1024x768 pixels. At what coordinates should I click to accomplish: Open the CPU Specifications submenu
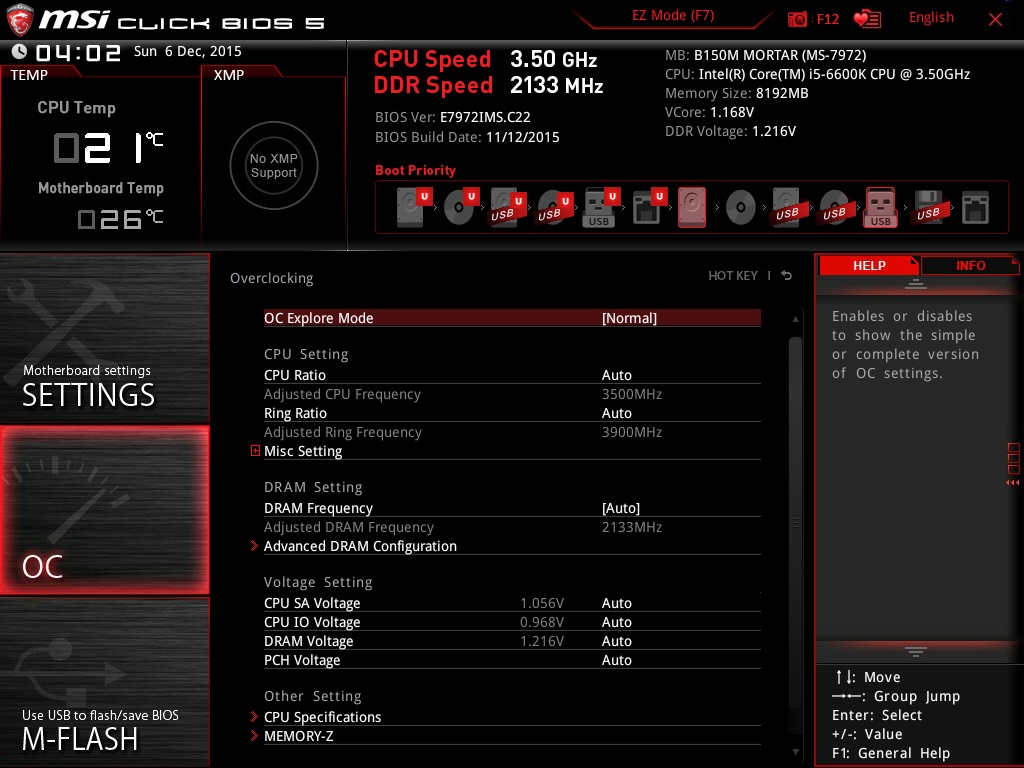coord(322,717)
